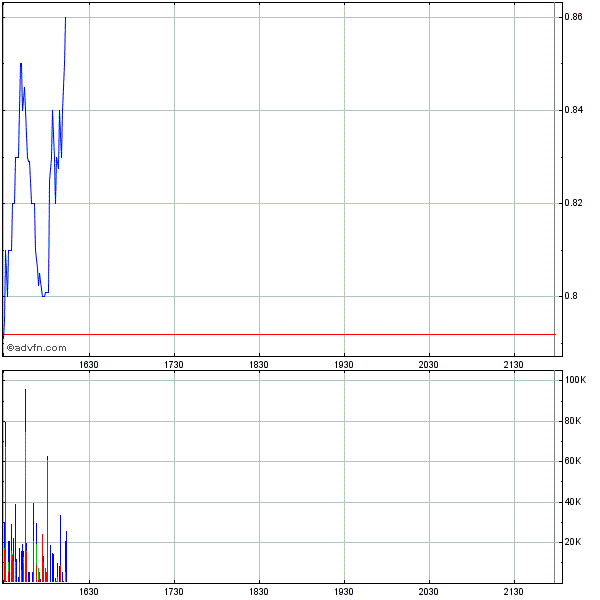Click the 80K volume axis label
Image resolution: width=600 pixels, height=600 pixels.
573,421
